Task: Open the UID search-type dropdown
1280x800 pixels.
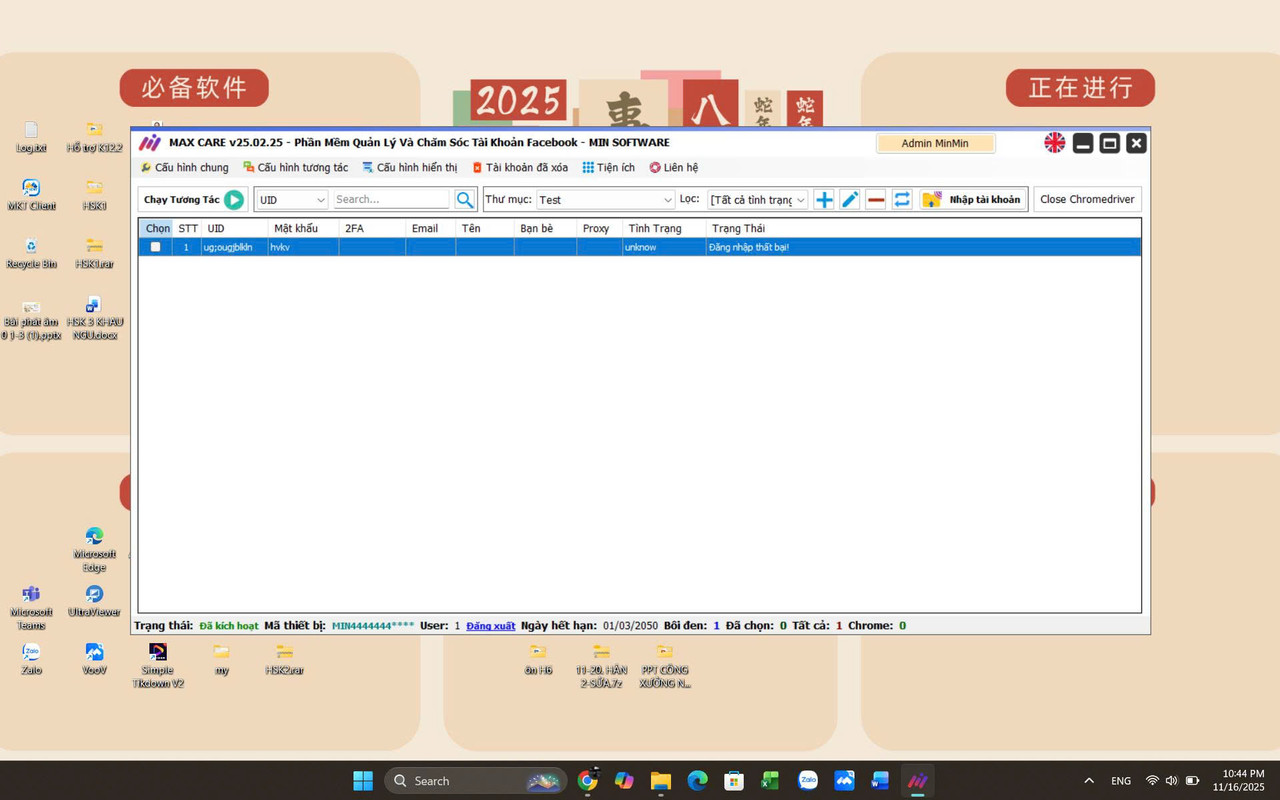Action: pos(291,200)
